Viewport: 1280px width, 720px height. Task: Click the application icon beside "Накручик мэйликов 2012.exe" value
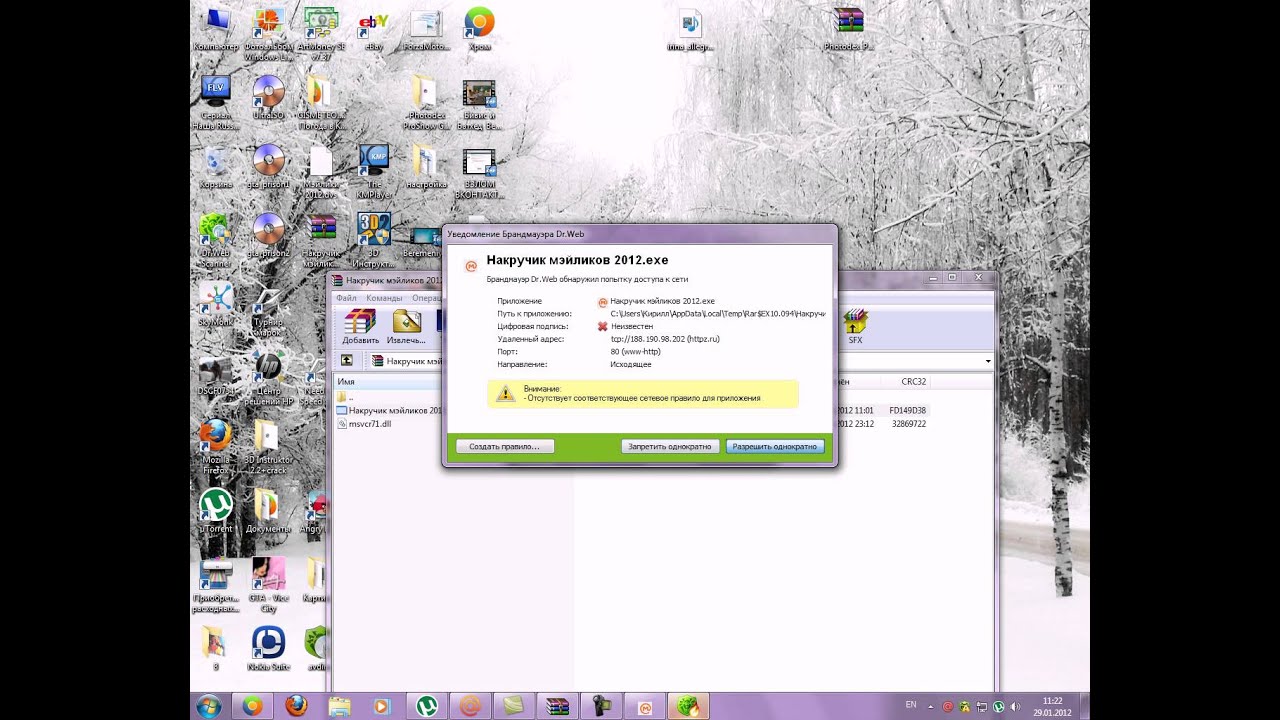[603, 301]
